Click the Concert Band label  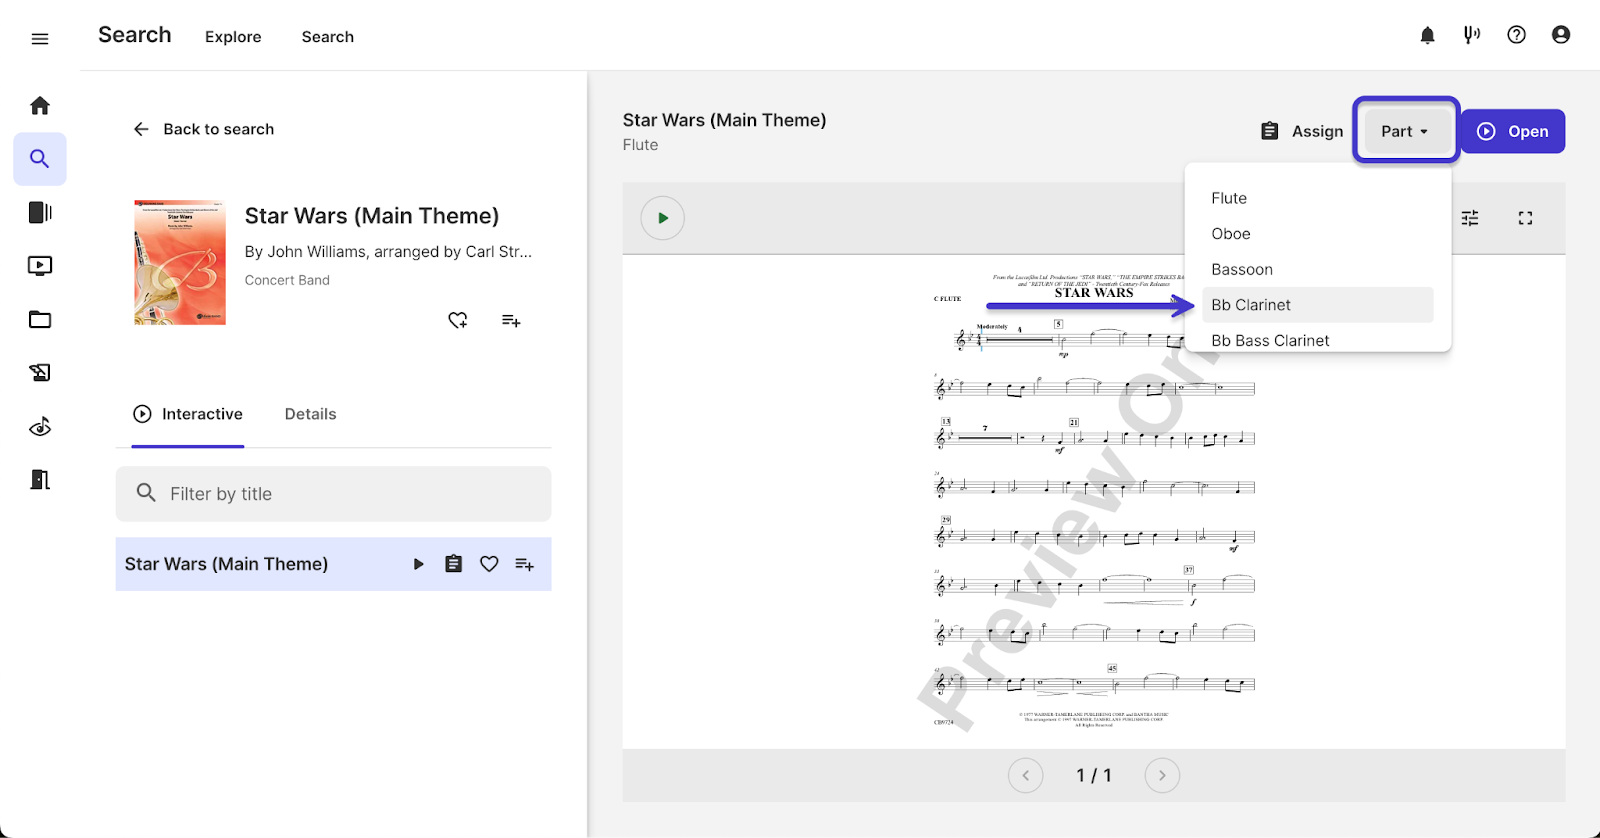point(287,280)
